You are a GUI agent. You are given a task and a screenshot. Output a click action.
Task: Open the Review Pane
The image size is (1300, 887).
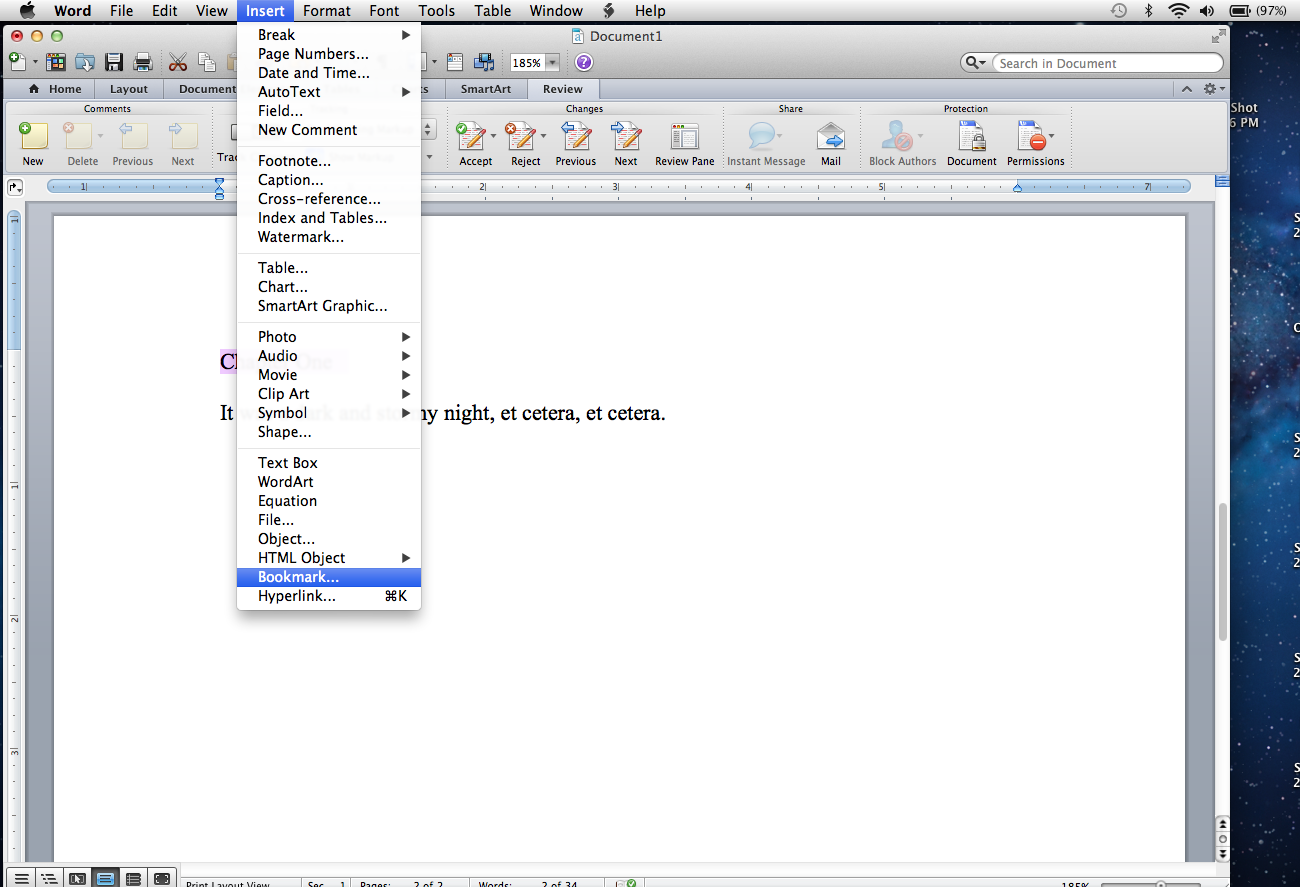pyautogui.click(x=685, y=144)
